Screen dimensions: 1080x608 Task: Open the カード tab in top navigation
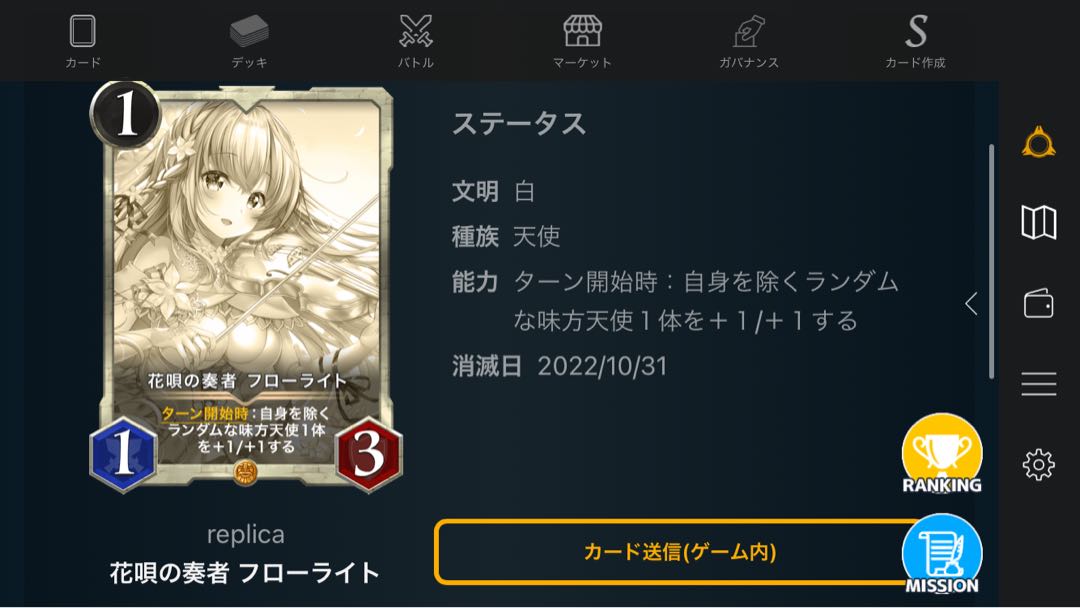coord(83,41)
